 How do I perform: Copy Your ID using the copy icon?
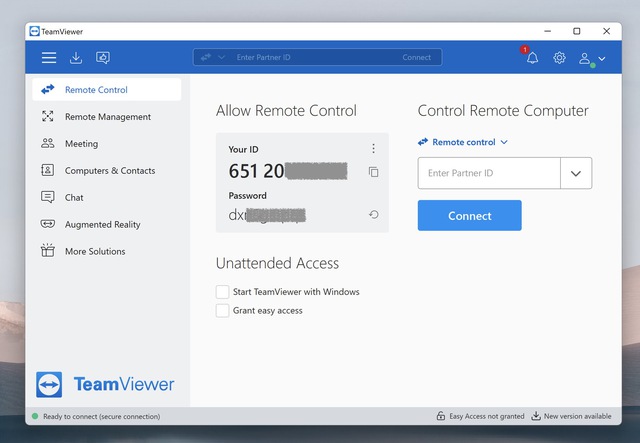tap(373, 172)
